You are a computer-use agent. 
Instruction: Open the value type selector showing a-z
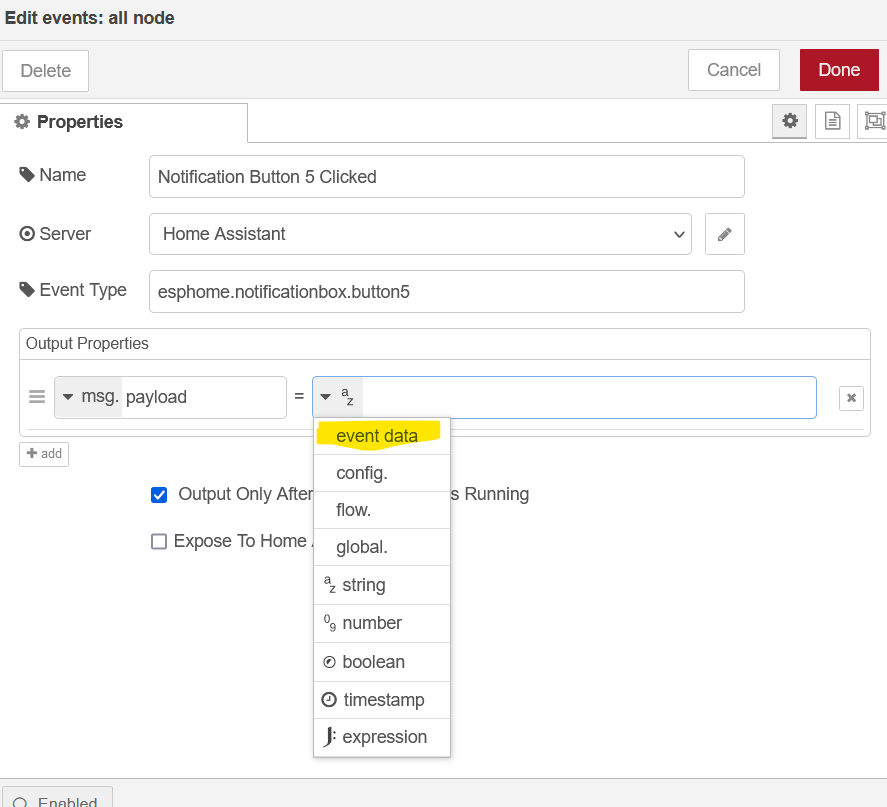(336, 396)
